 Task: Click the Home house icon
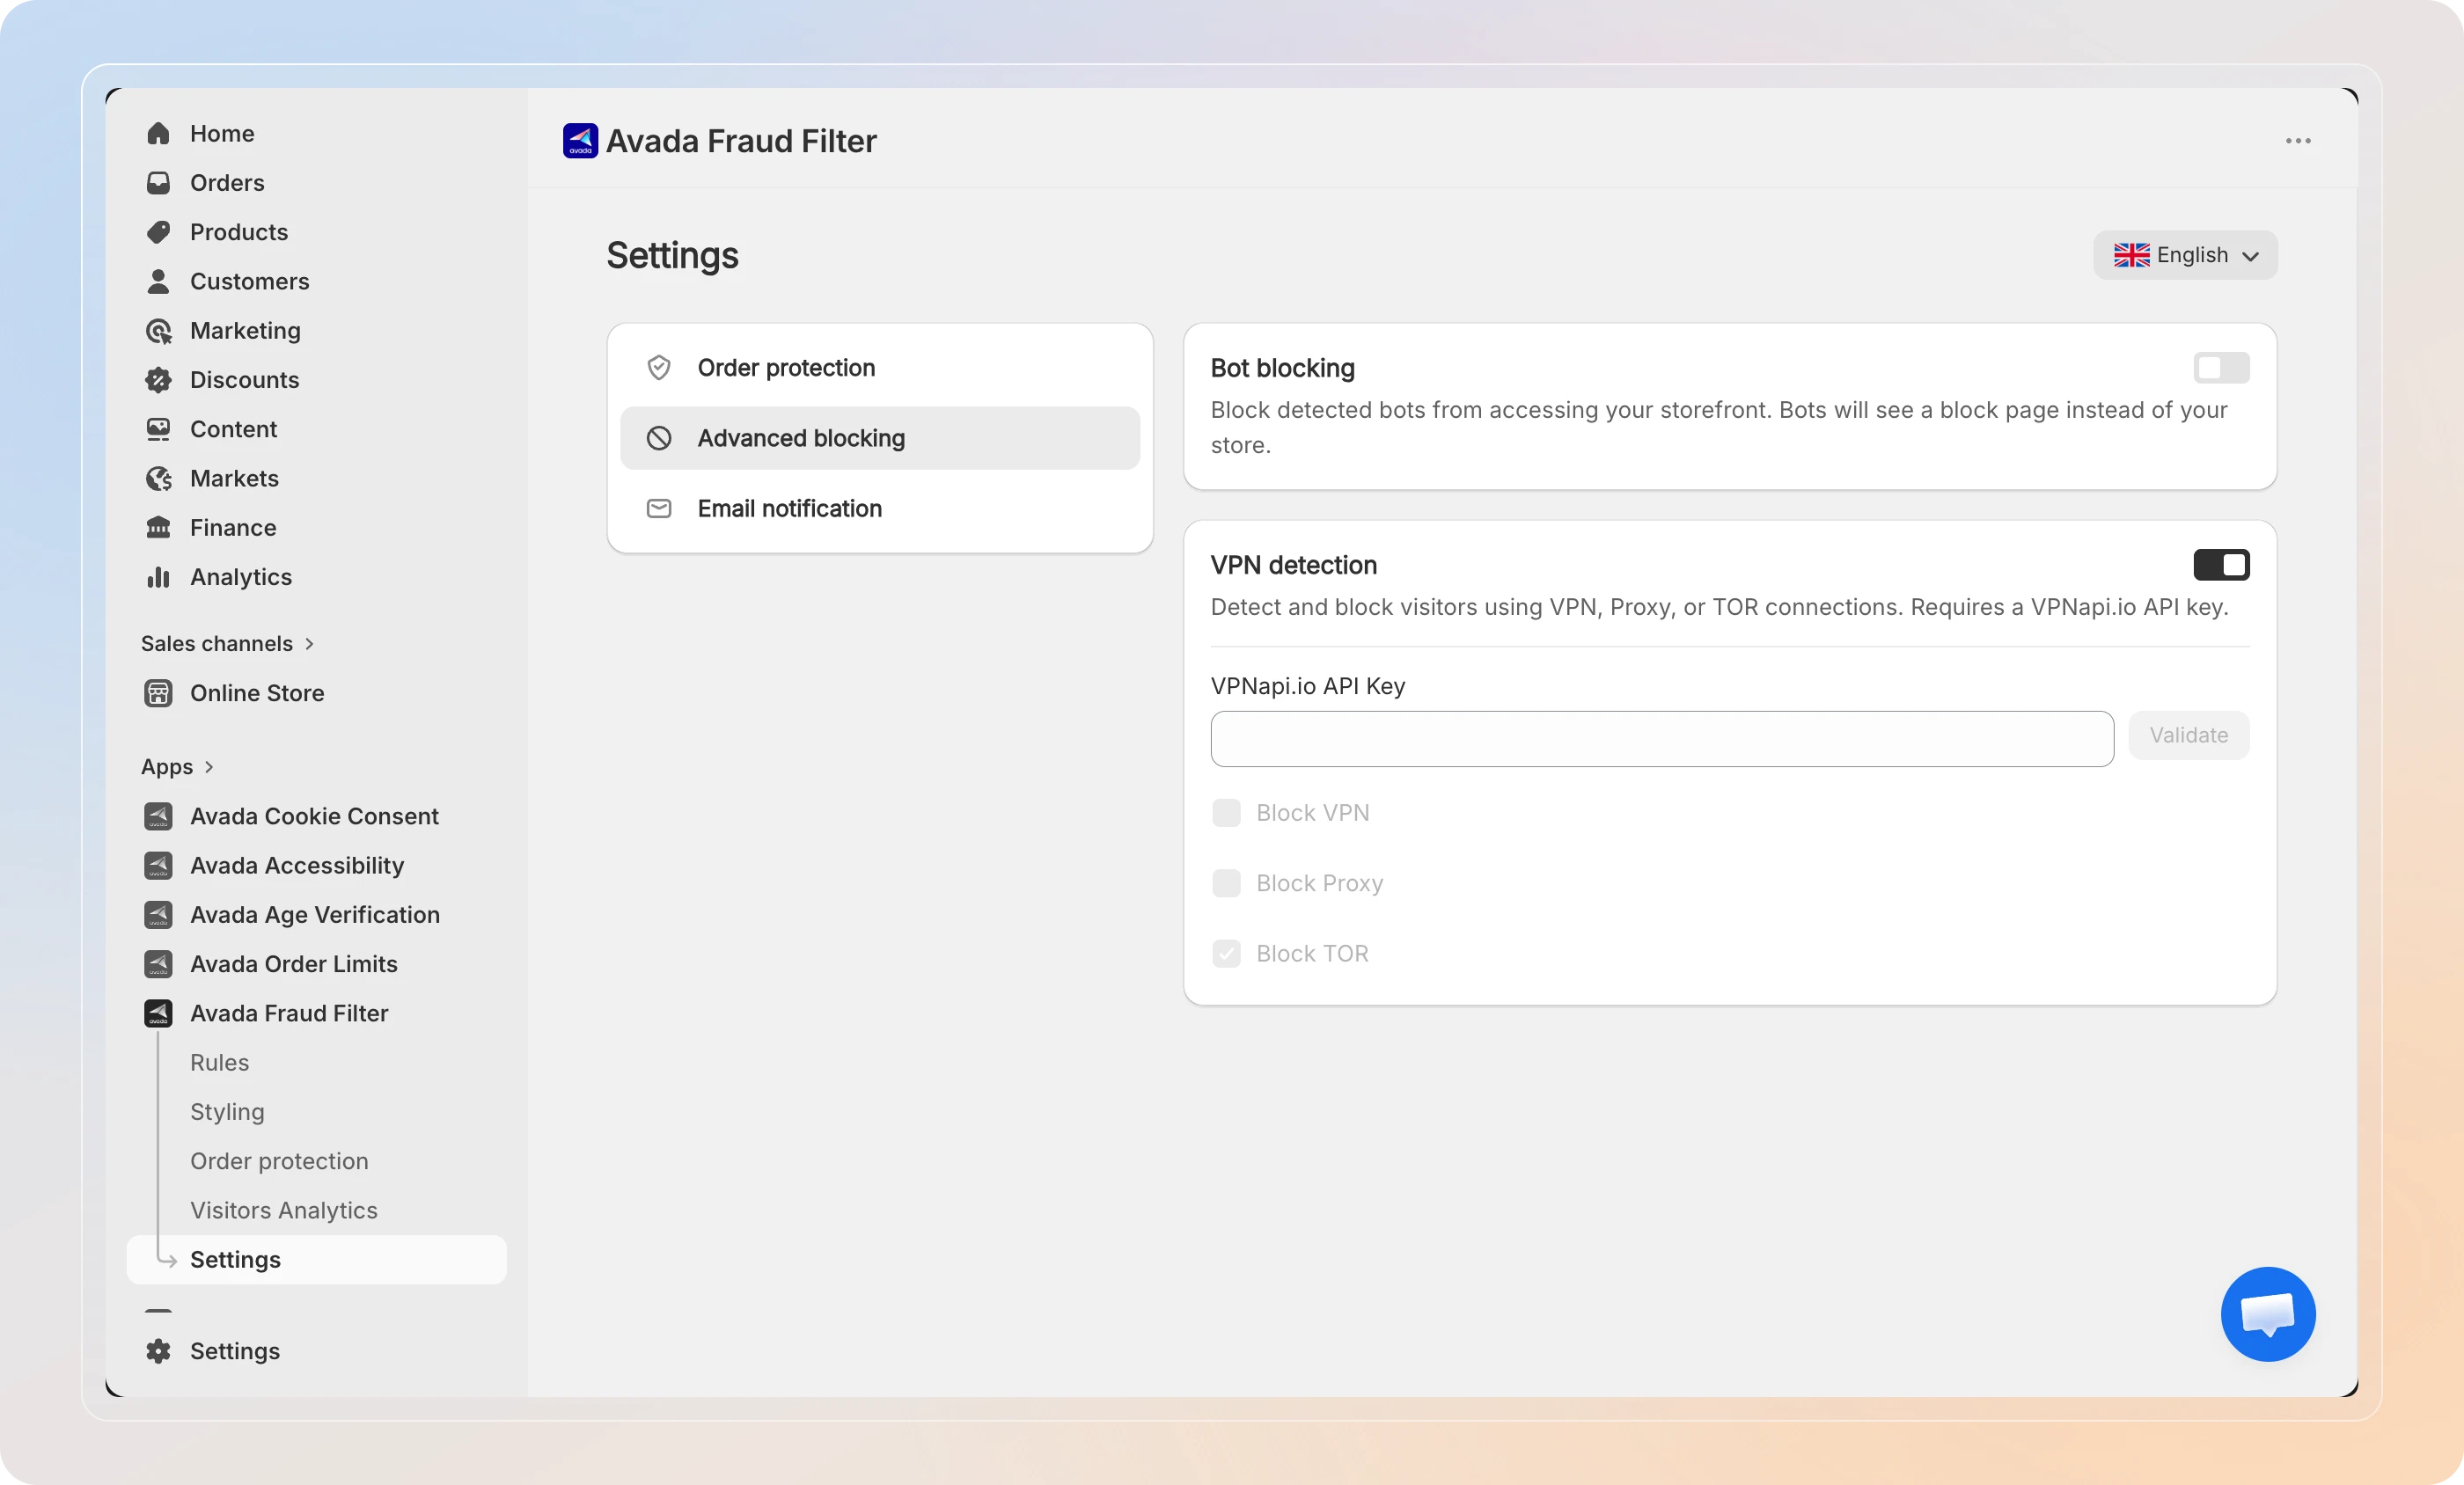pyautogui.click(x=158, y=133)
